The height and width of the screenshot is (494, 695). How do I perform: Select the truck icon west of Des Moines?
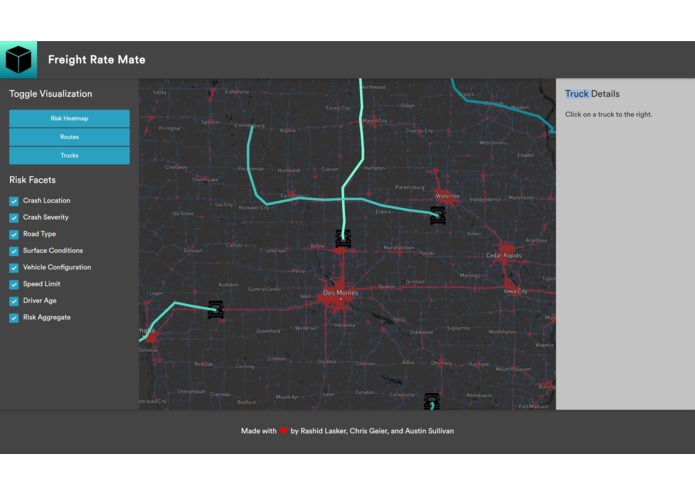click(x=216, y=310)
